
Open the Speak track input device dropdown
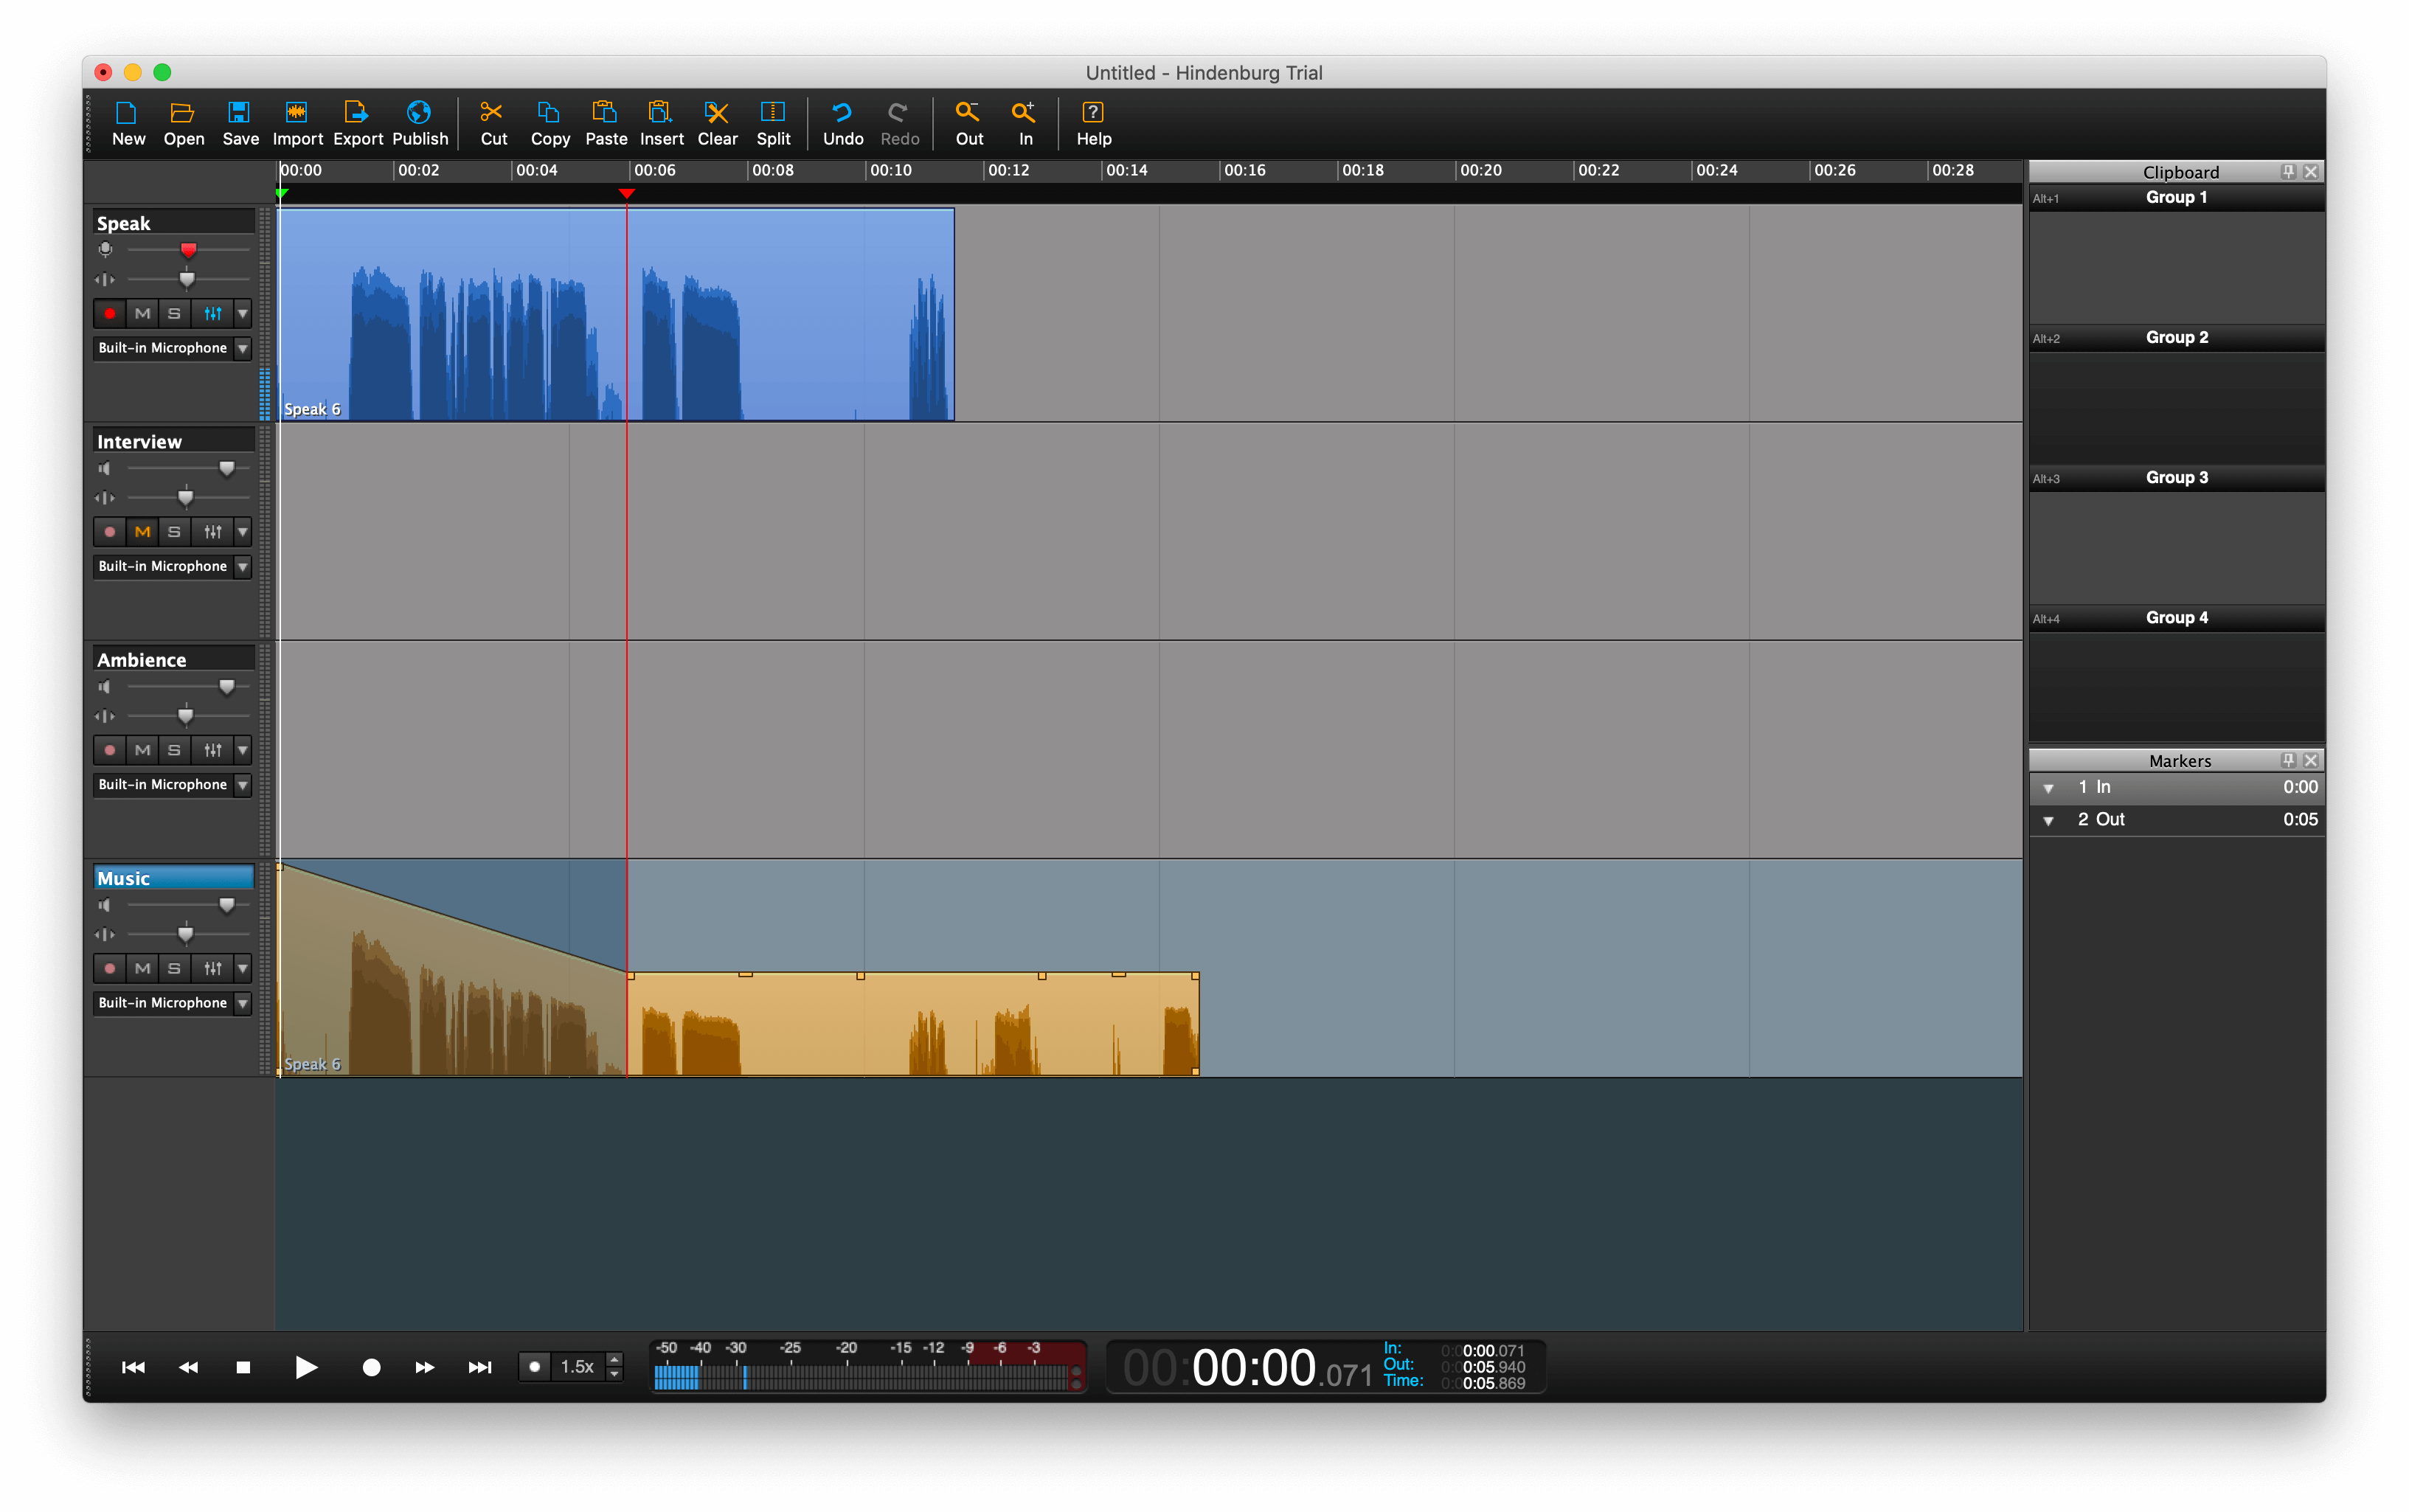[x=241, y=348]
